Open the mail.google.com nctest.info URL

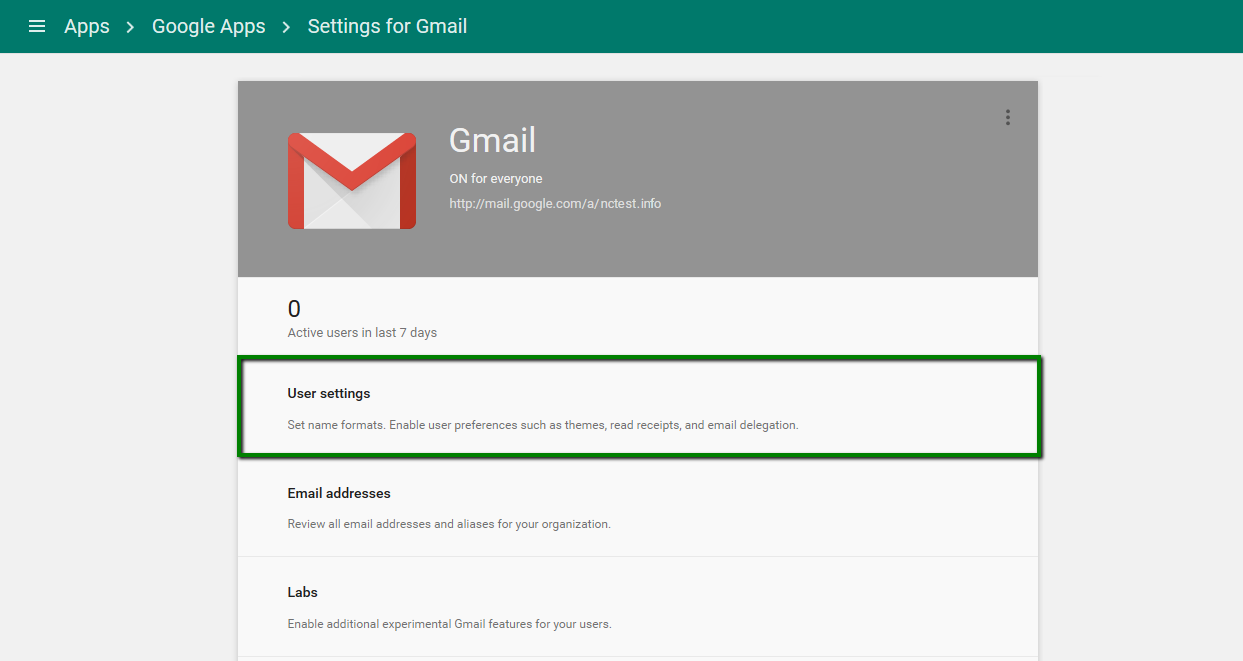[x=555, y=203]
